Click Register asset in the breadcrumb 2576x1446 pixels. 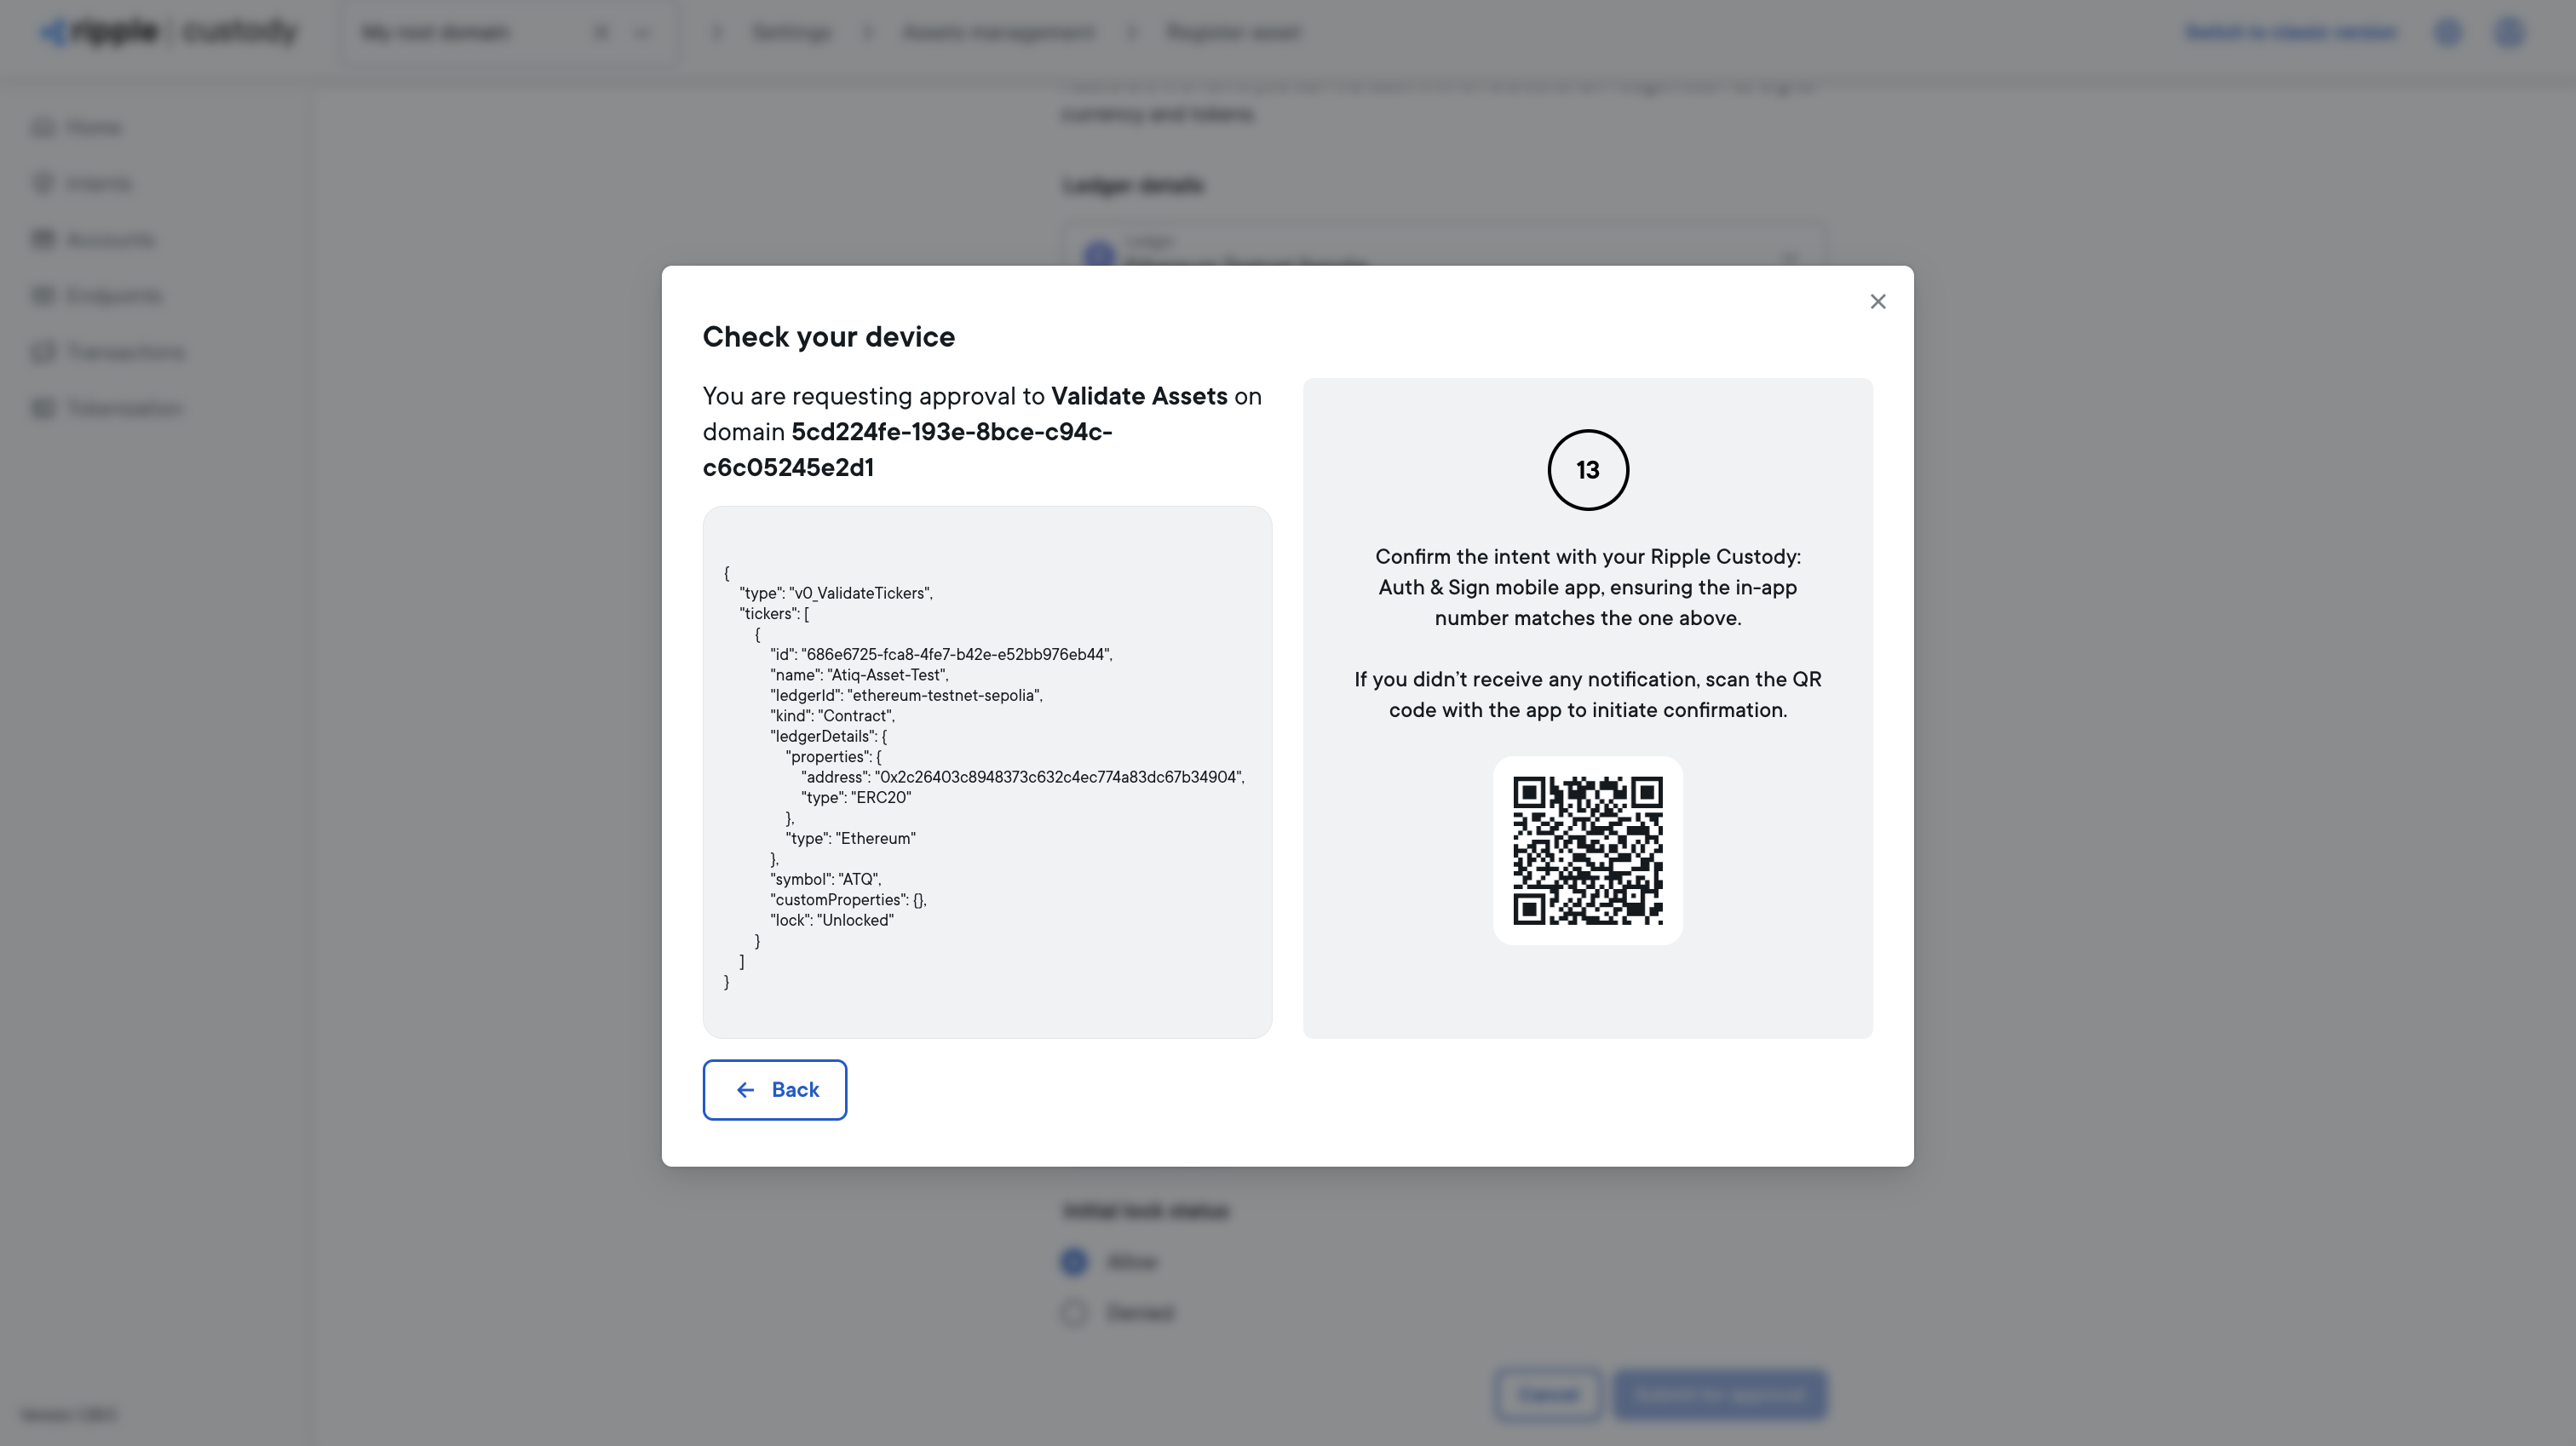[1233, 33]
